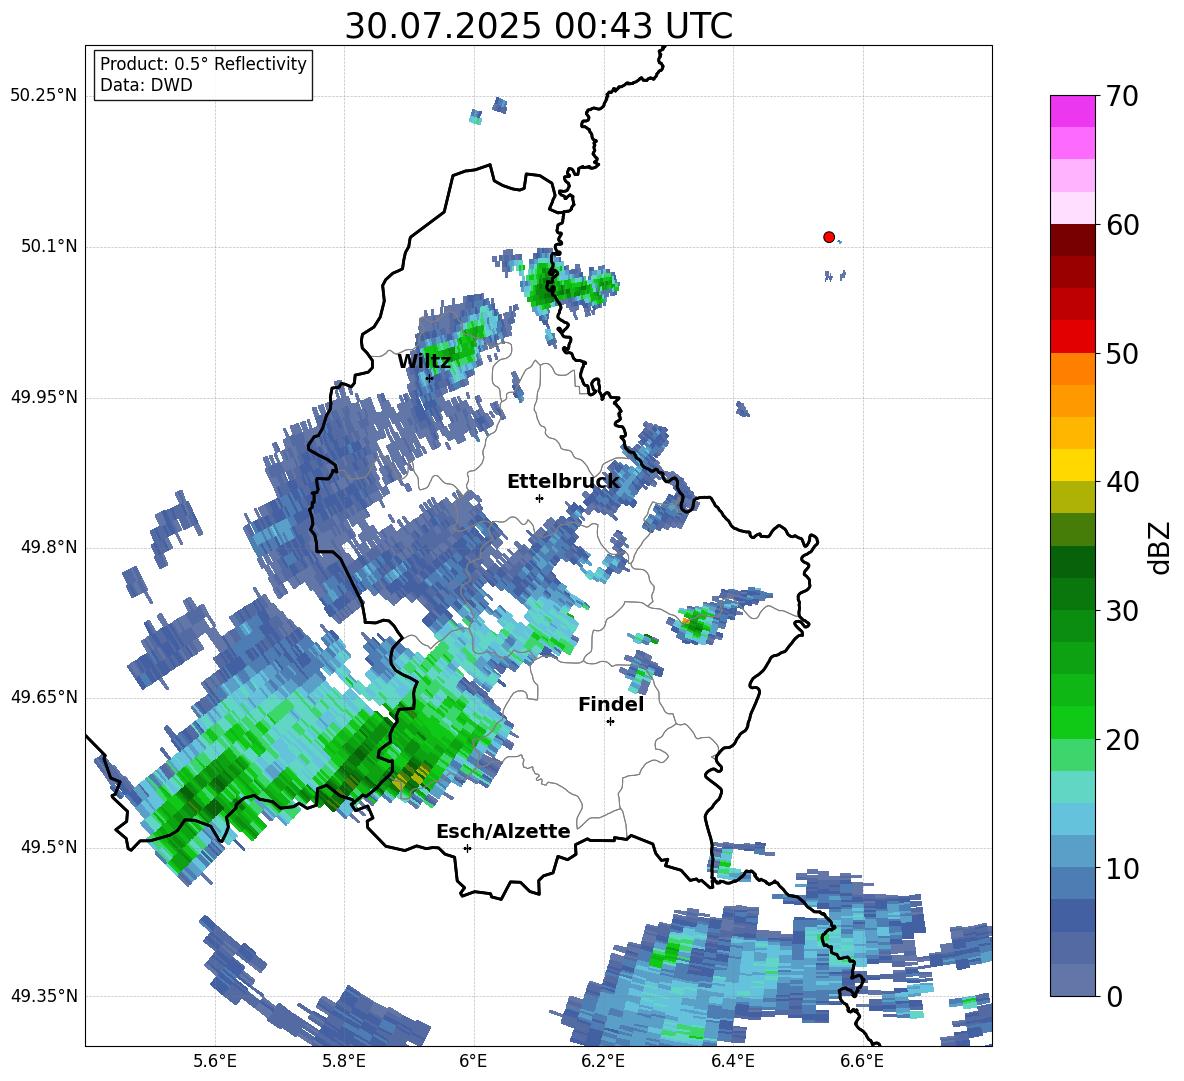Click the 40 label on the colorbar

coord(1122,482)
